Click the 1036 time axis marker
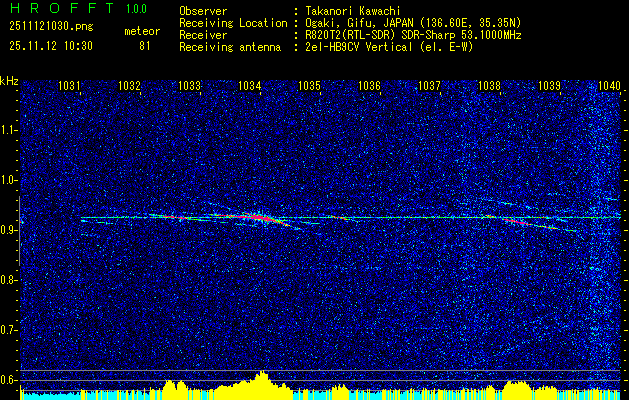The width and height of the screenshot is (629, 400). (x=369, y=85)
